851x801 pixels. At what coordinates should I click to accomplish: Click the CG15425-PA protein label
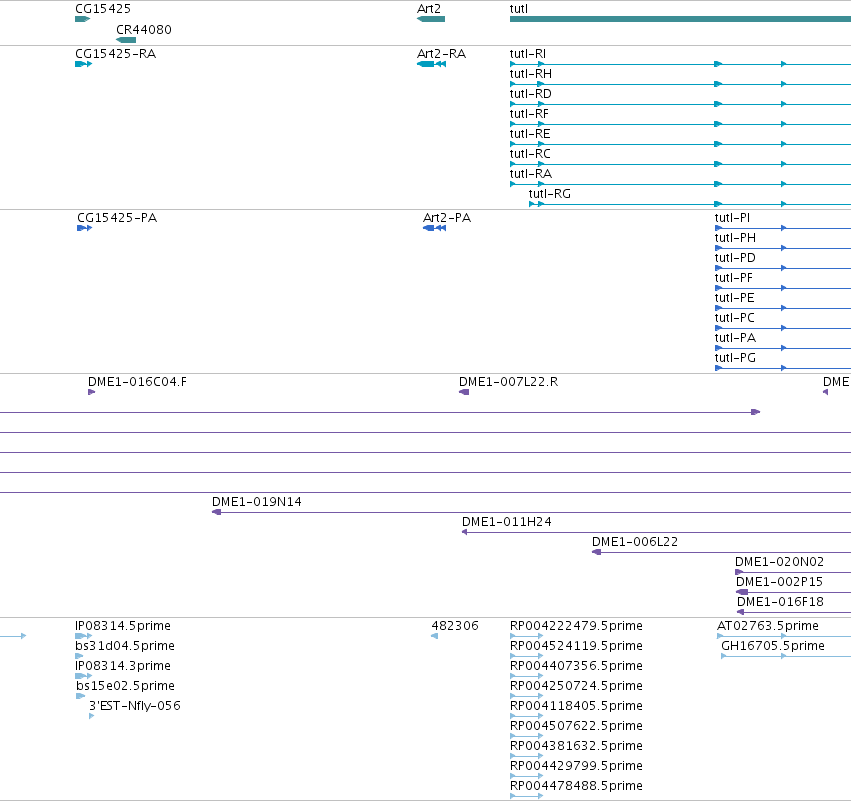(x=117, y=218)
